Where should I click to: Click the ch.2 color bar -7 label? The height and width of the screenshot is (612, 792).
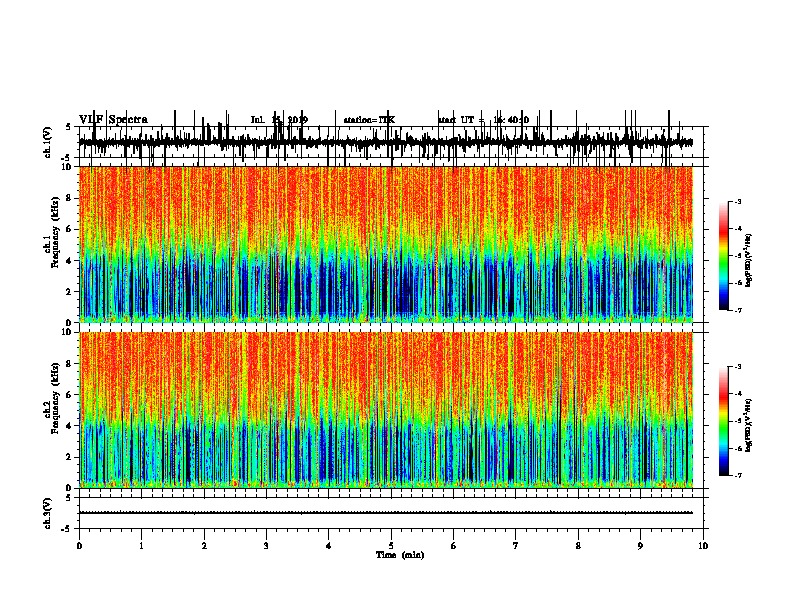(737, 475)
